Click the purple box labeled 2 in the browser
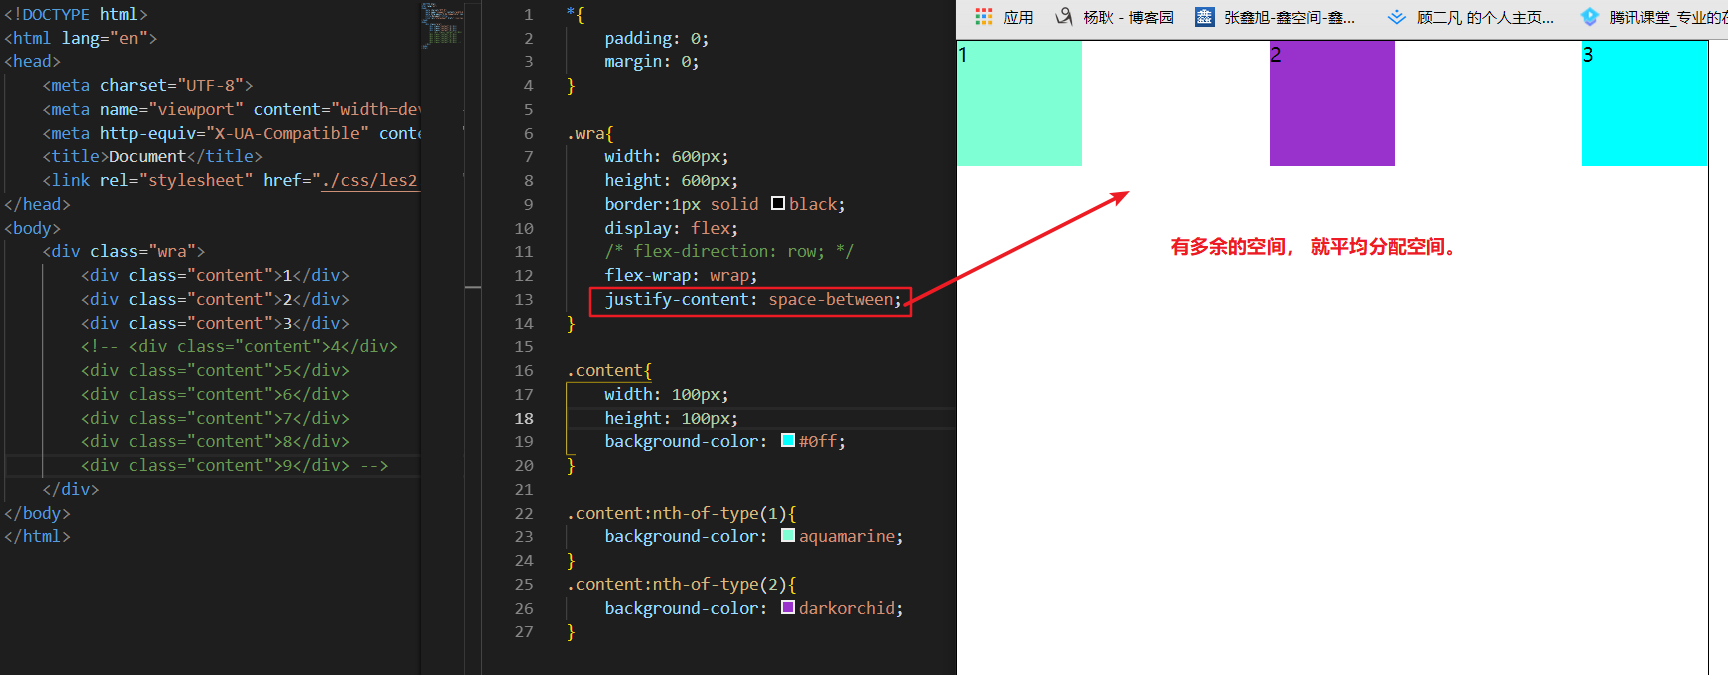The height and width of the screenshot is (675, 1728). click(1332, 103)
